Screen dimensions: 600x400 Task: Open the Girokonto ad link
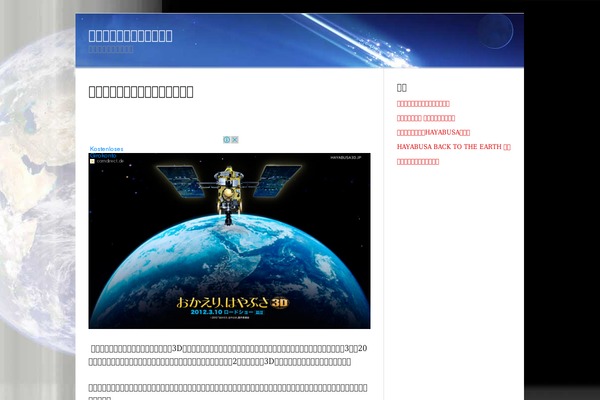tap(103, 156)
